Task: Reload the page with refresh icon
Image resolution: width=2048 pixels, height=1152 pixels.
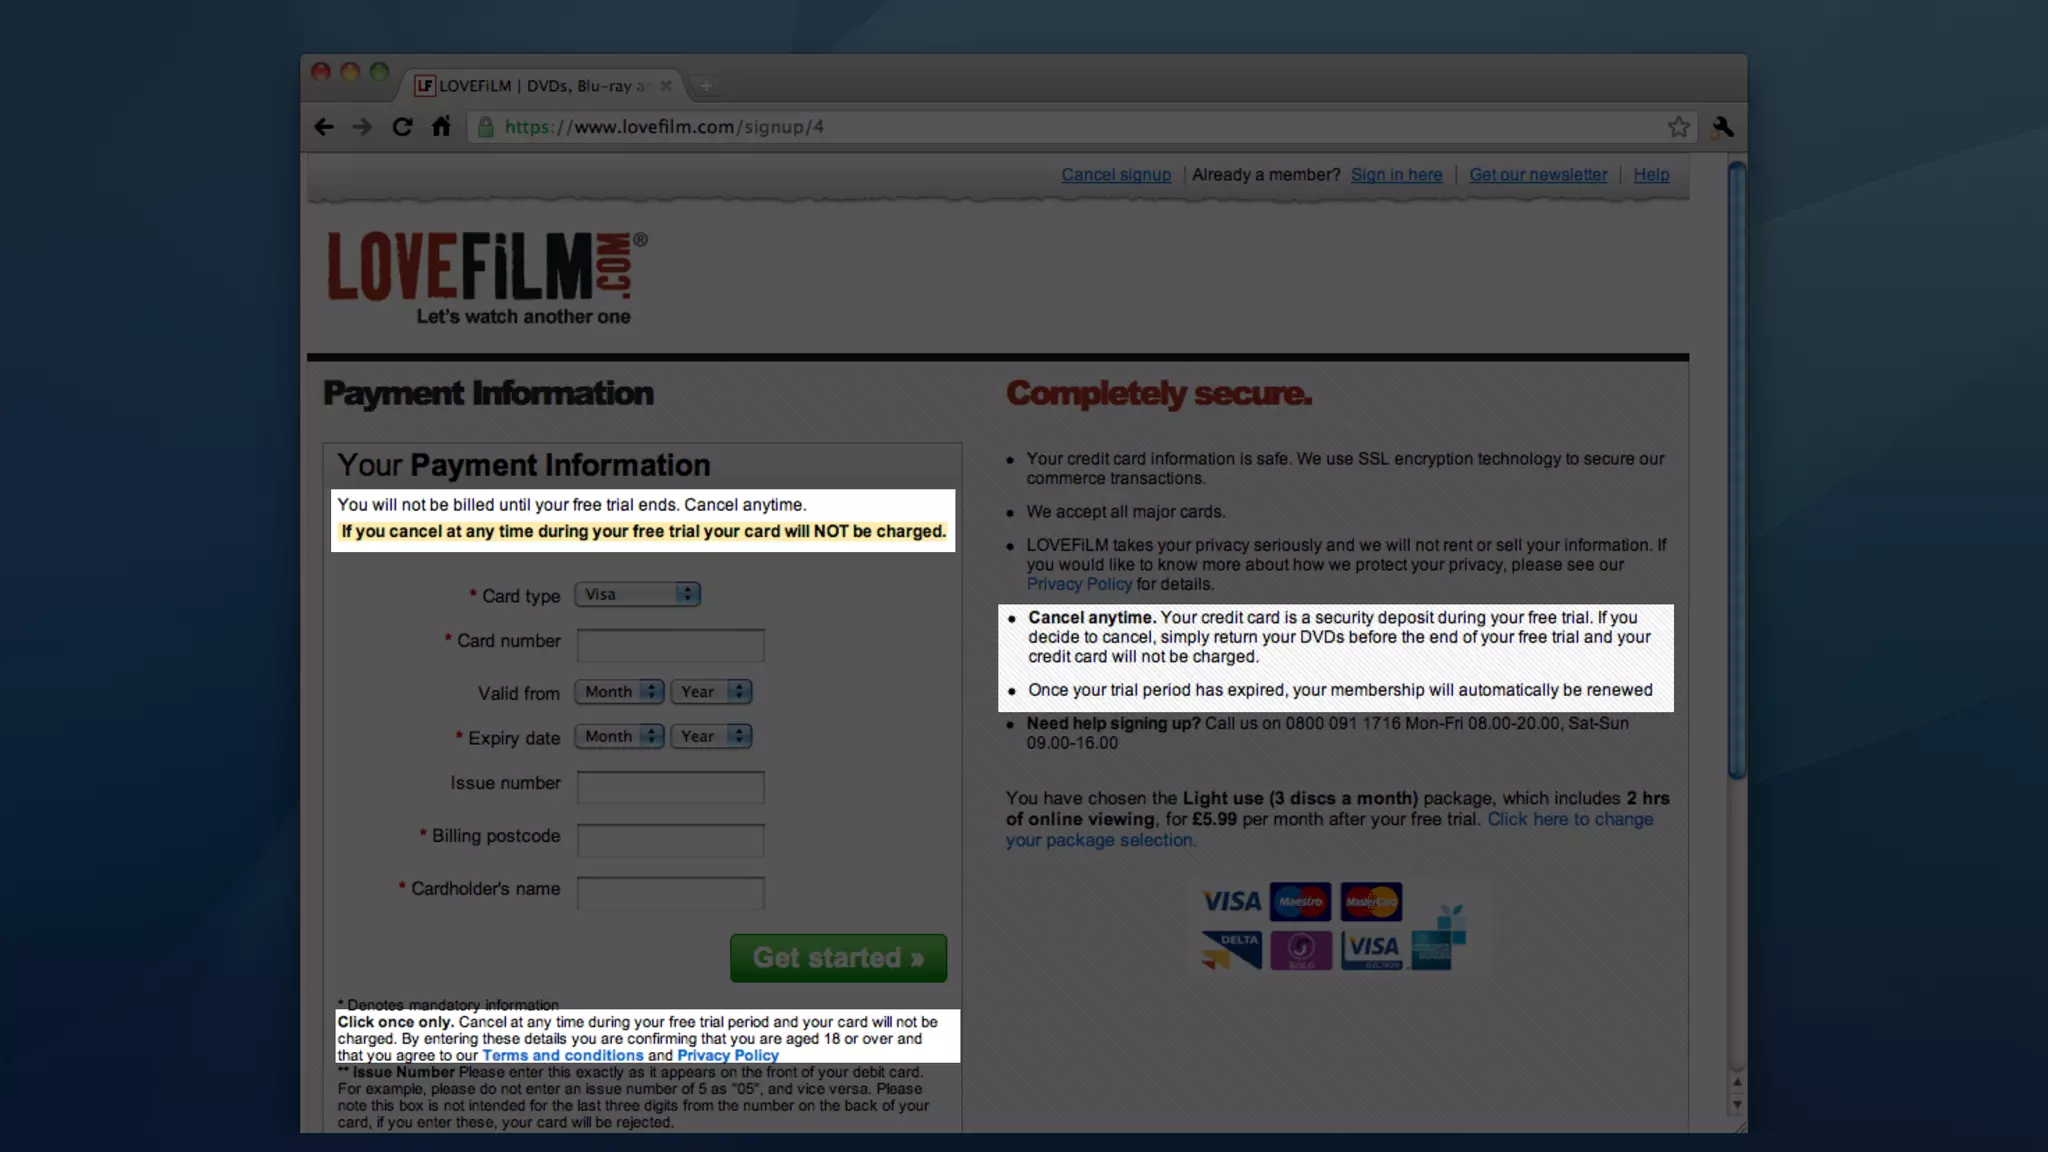Action: (x=402, y=127)
